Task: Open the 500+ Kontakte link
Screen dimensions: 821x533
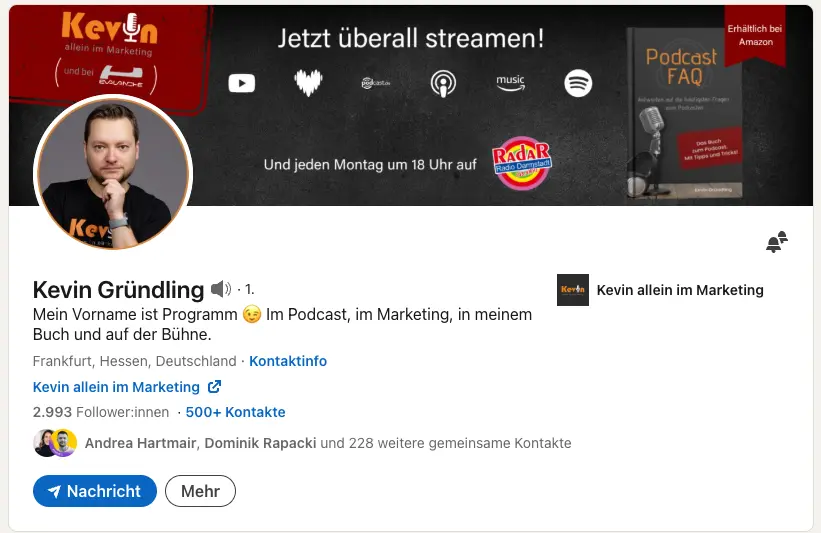Action: tap(236, 412)
